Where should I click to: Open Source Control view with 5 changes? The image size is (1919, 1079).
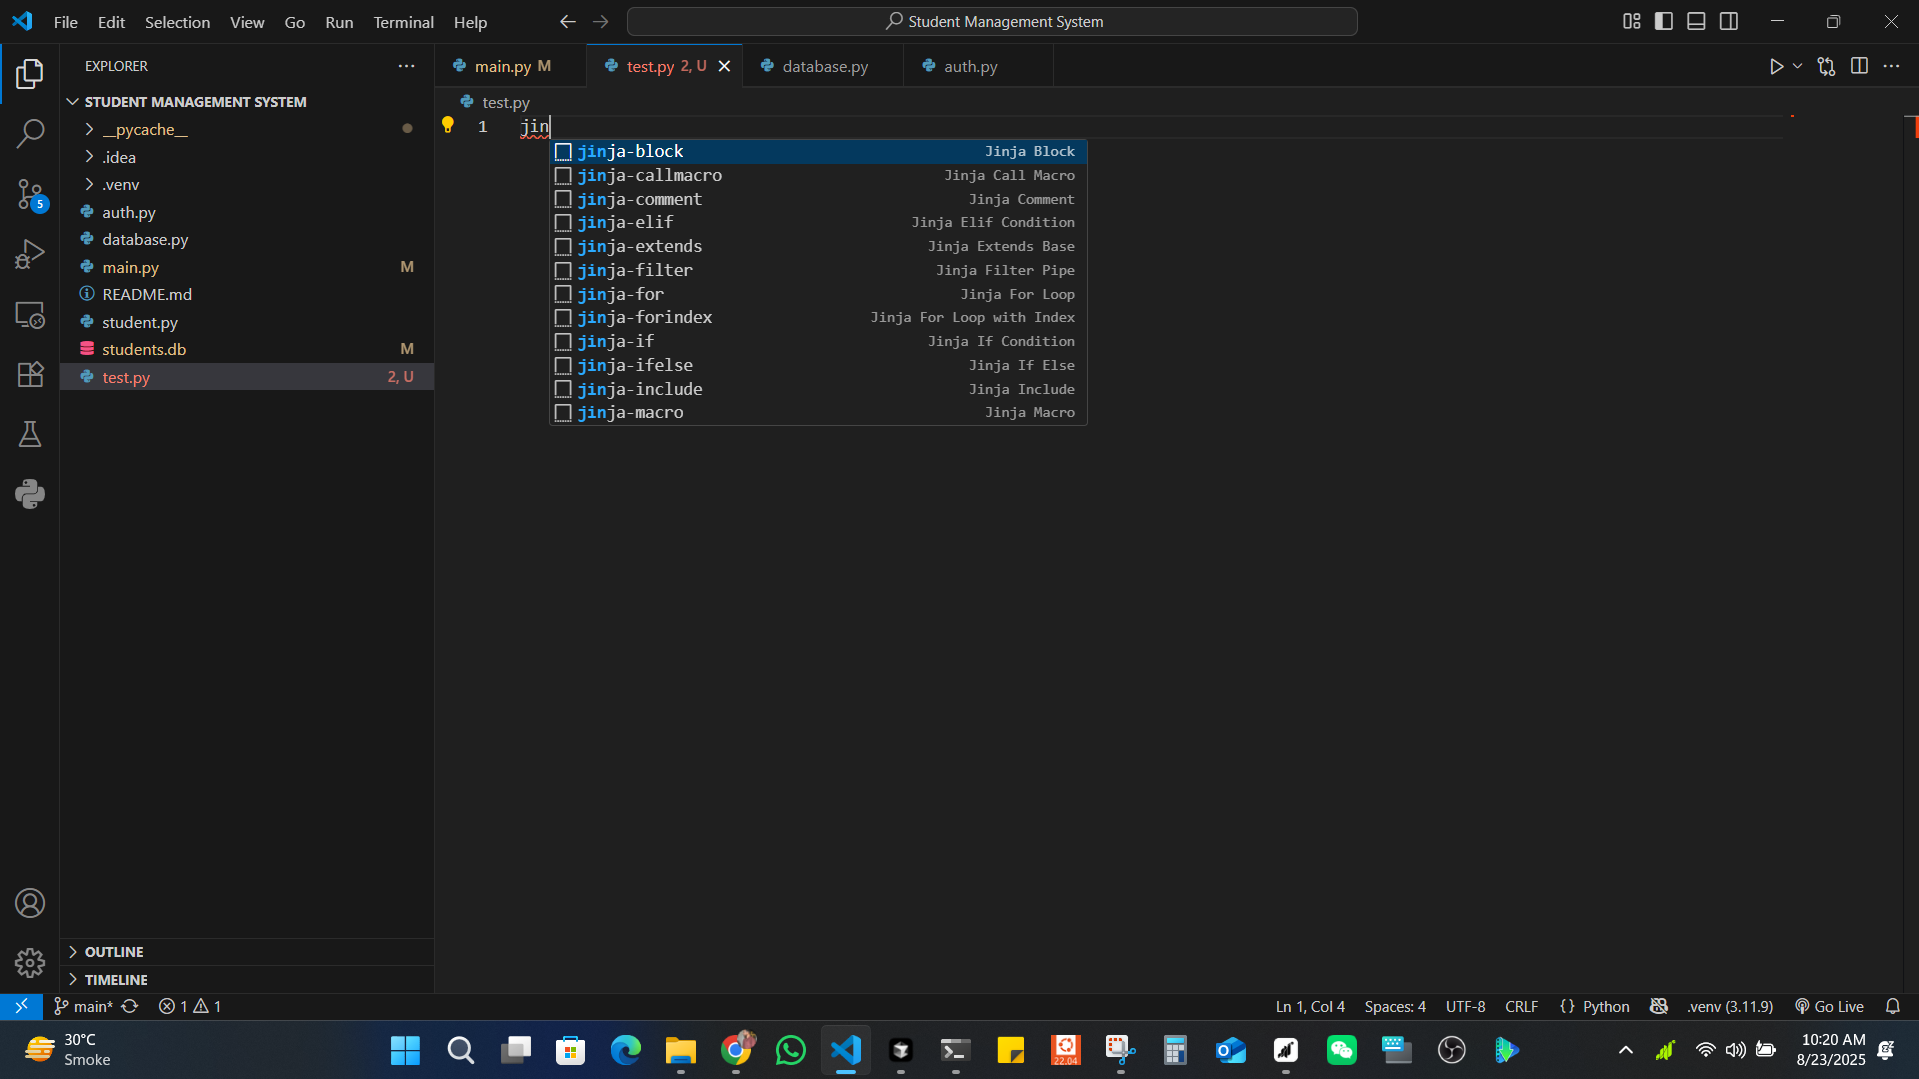pos(30,194)
